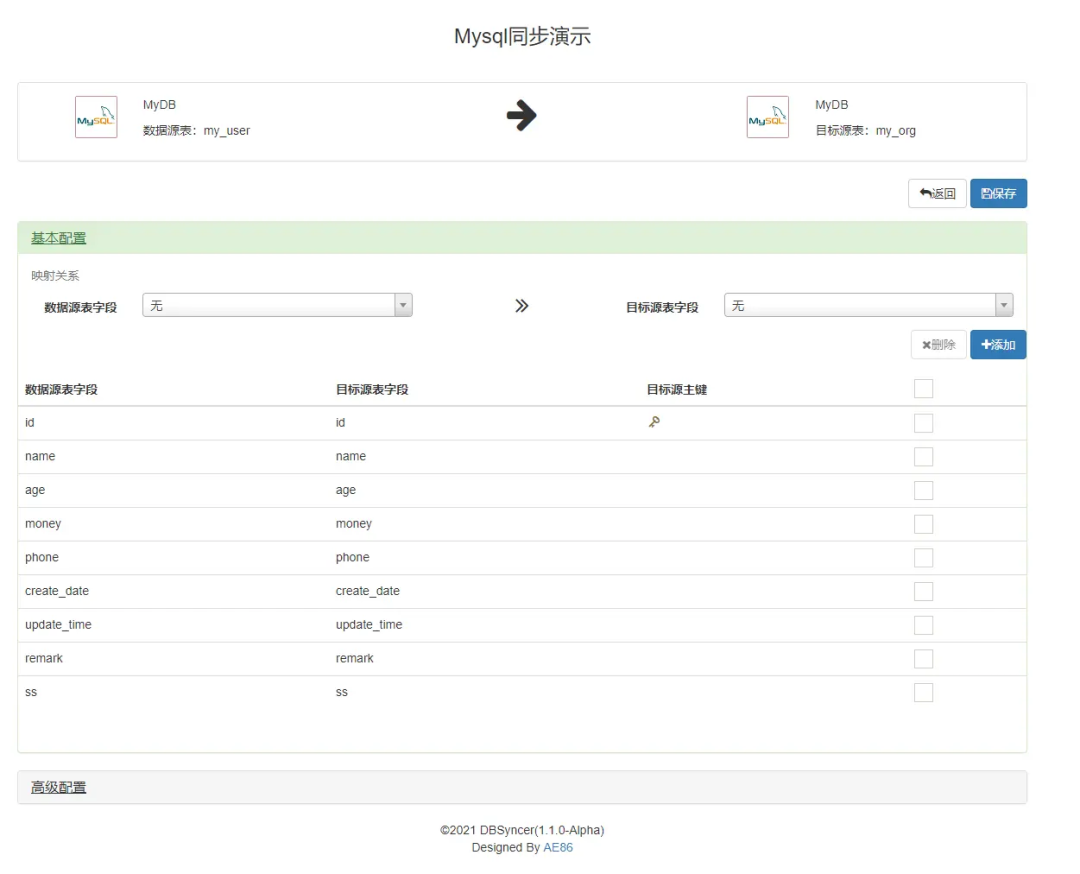Click the double chevron mapping icon
1080x874 pixels.
521,306
